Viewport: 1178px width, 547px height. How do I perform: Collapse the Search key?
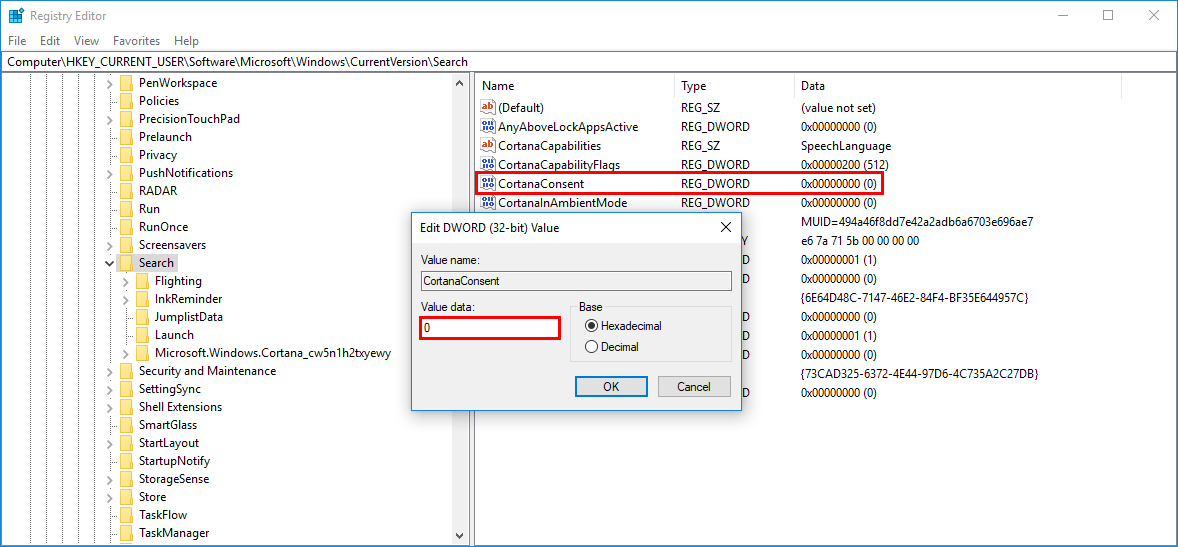(x=110, y=263)
